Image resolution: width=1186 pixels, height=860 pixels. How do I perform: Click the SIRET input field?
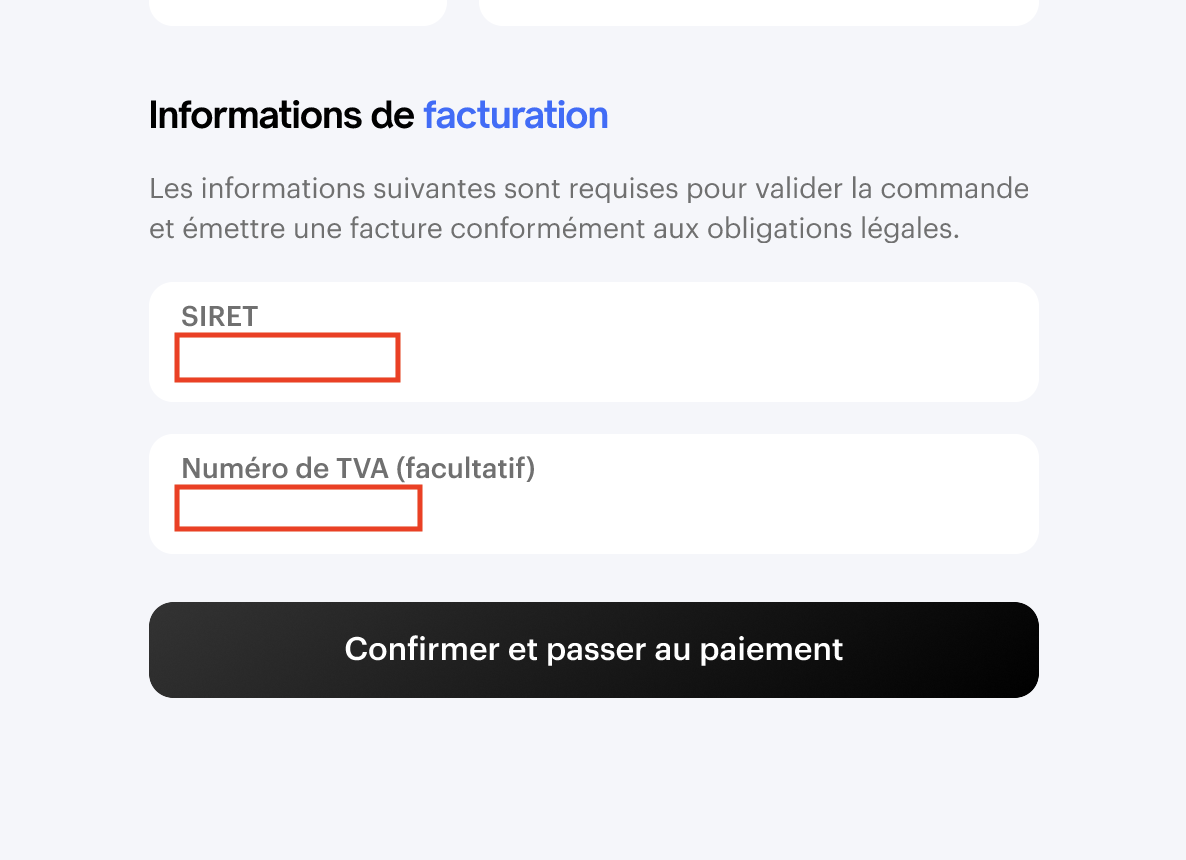tap(287, 358)
